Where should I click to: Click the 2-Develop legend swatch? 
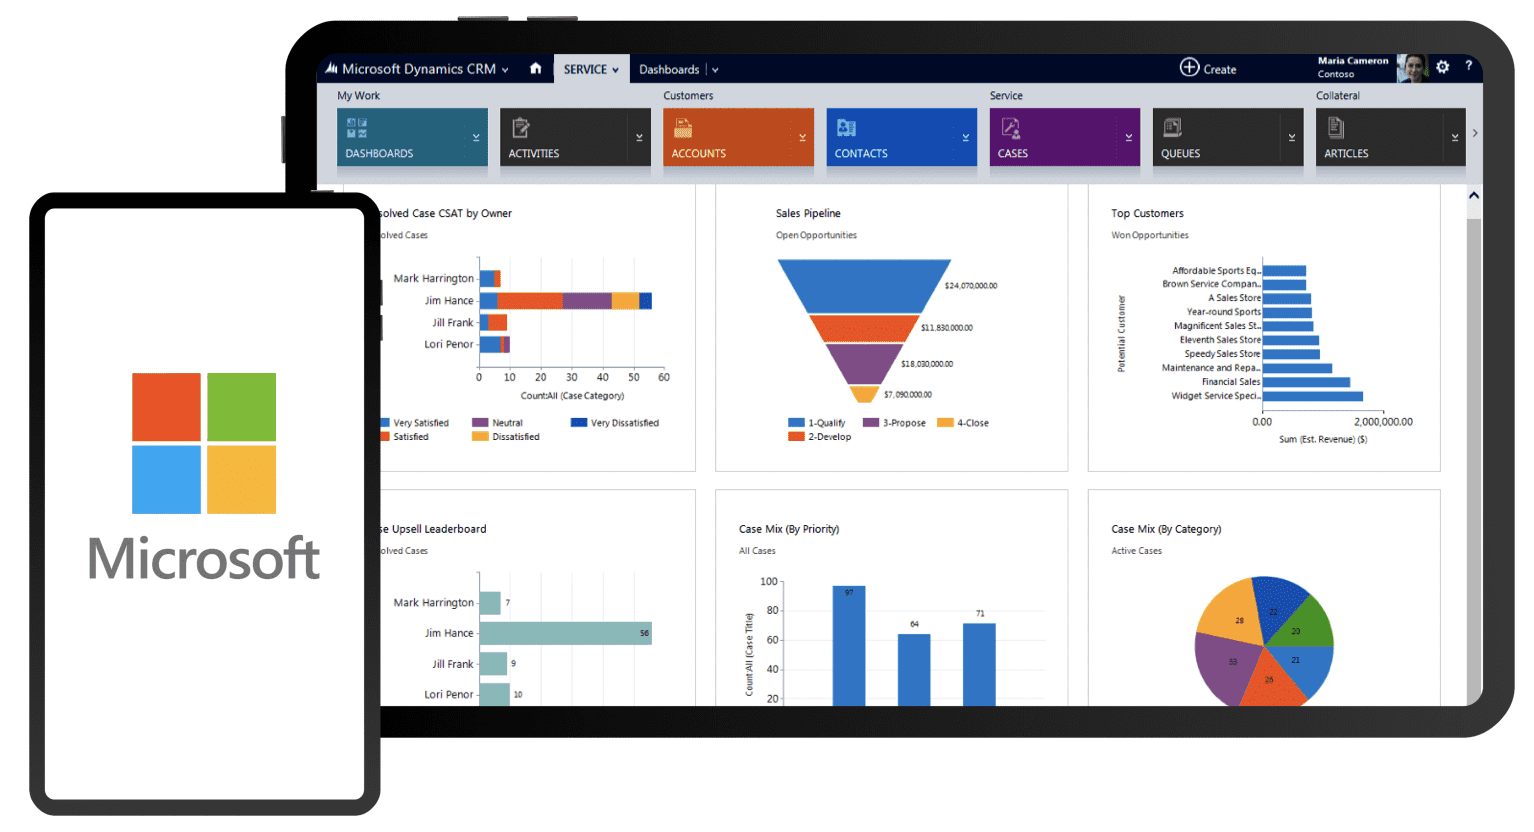point(796,437)
